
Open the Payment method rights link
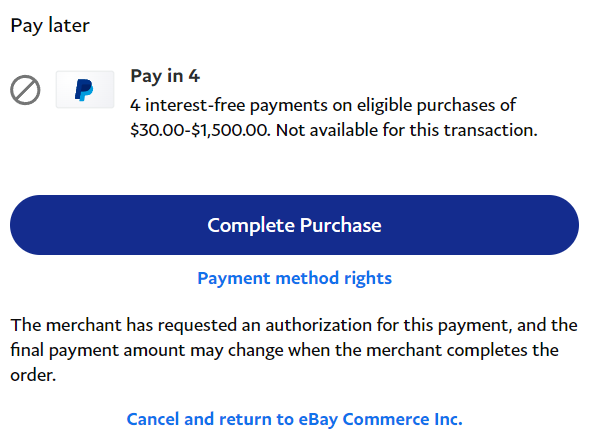tap(295, 279)
